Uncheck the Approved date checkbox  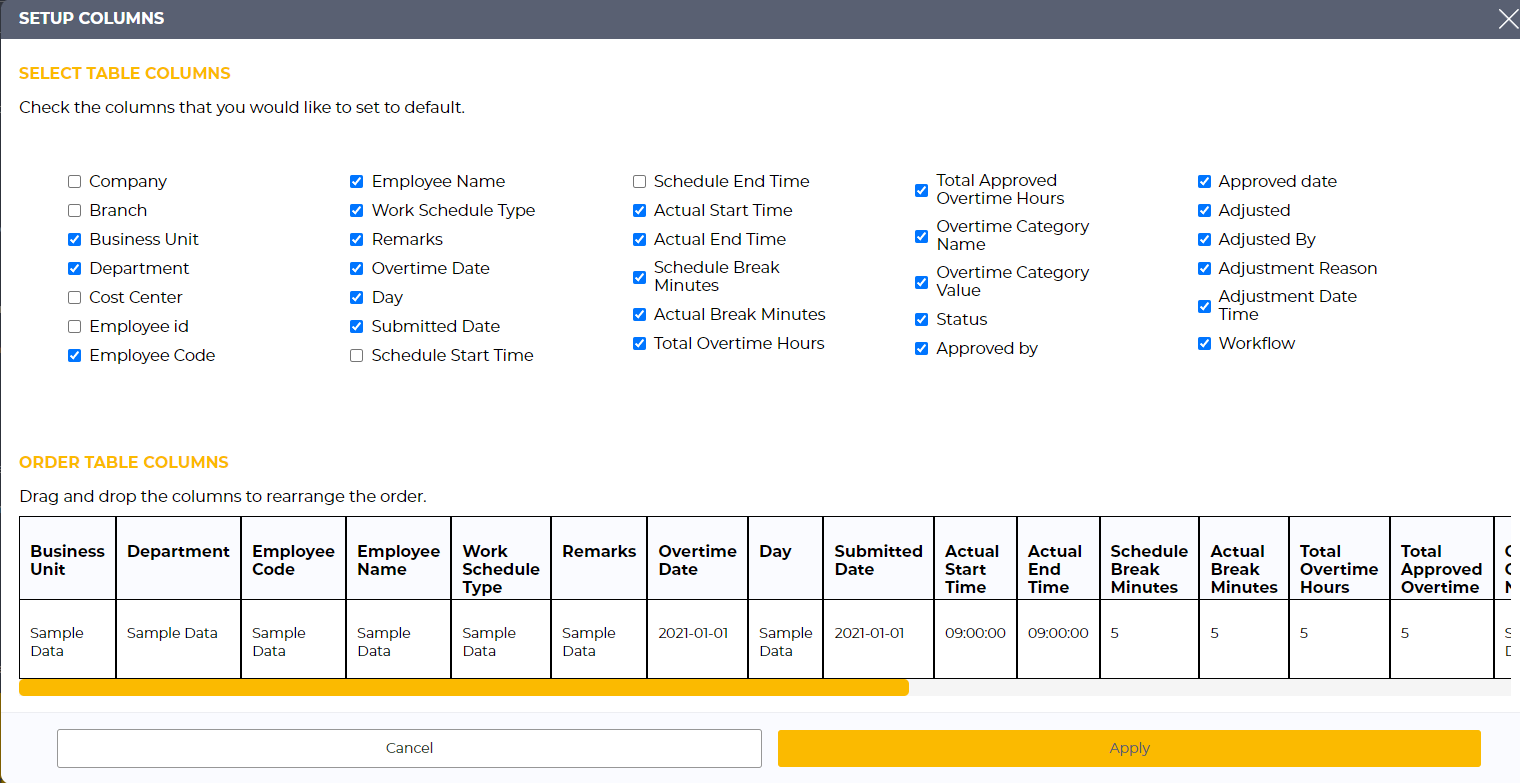click(1205, 182)
